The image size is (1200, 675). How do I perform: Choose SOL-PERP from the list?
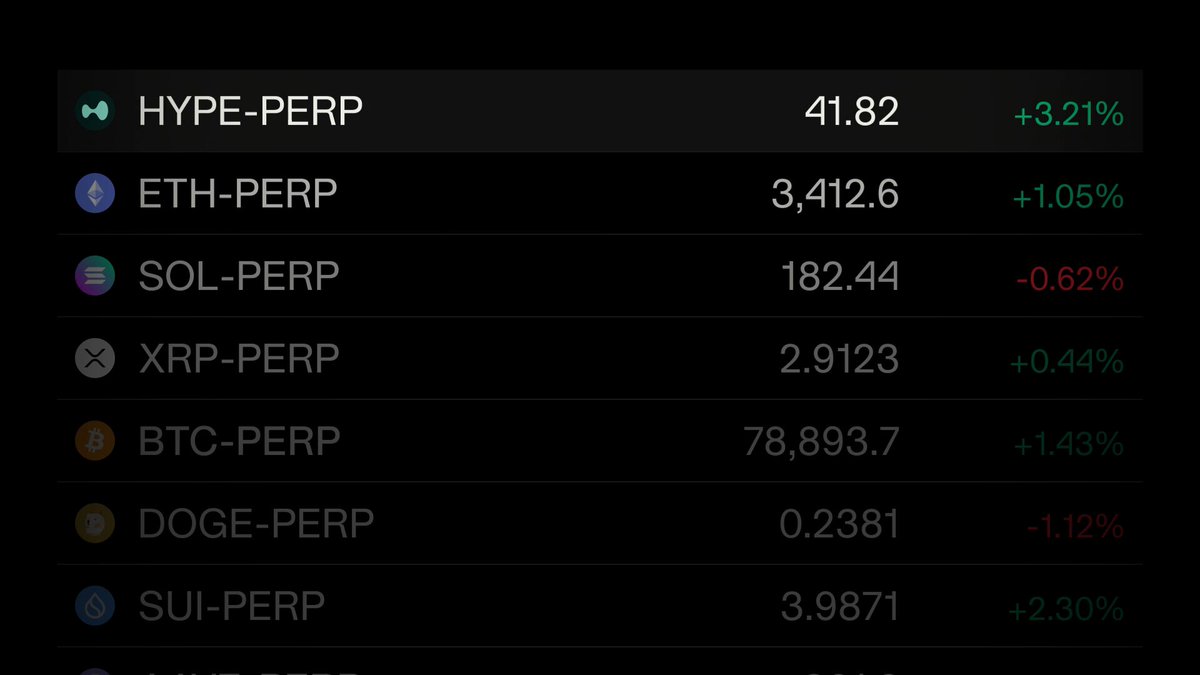600,276
